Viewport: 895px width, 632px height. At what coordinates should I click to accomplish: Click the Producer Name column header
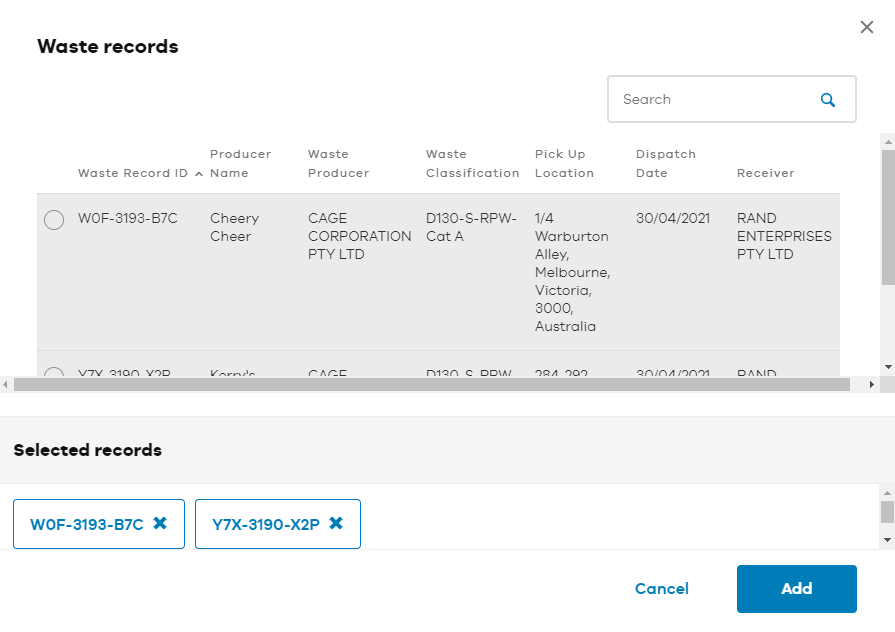point(240,163)
